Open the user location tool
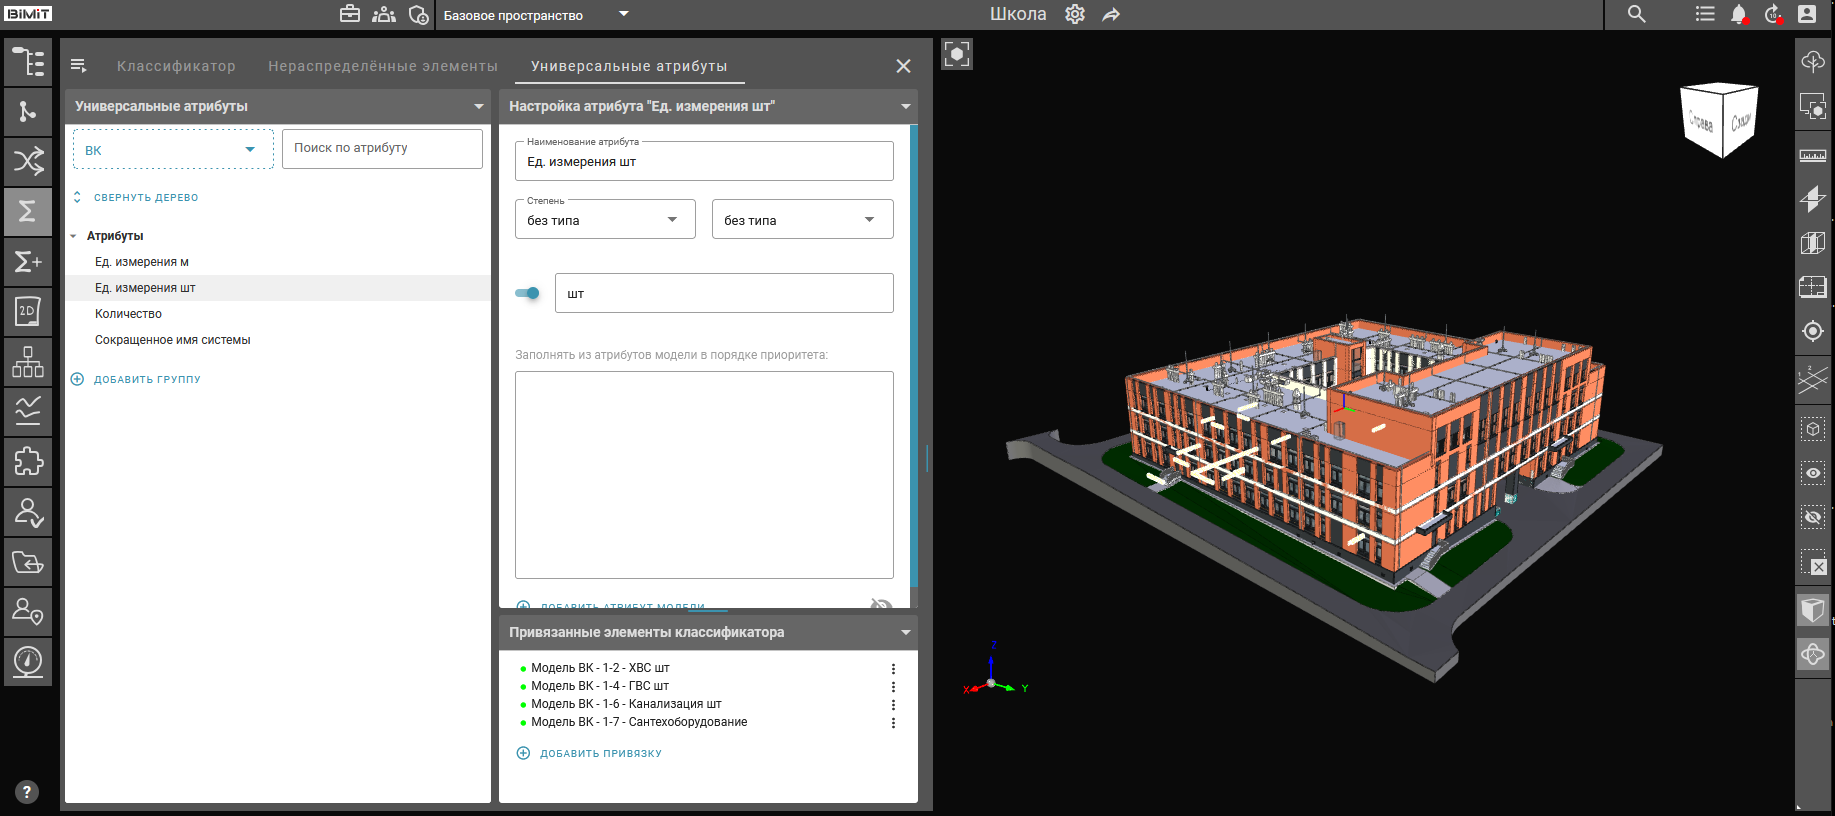 [28, 612]
